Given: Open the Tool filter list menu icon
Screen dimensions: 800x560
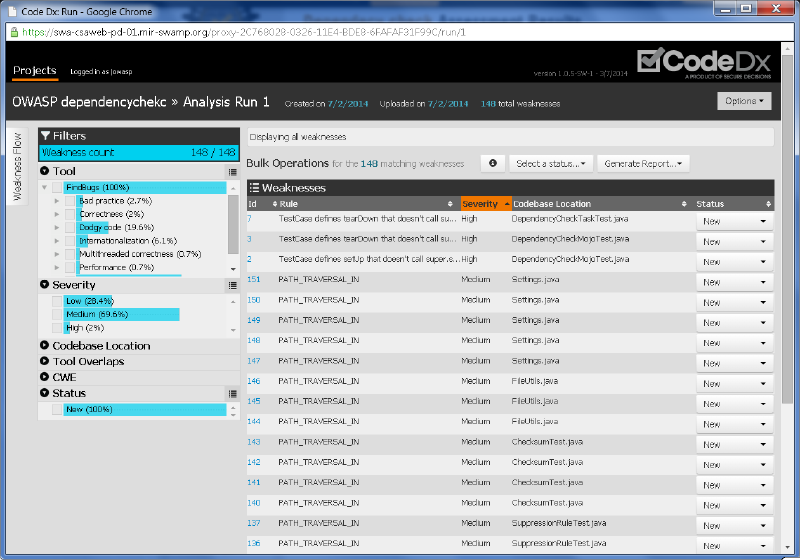Looking at the screenshot, I should click(x=232, y=172).
